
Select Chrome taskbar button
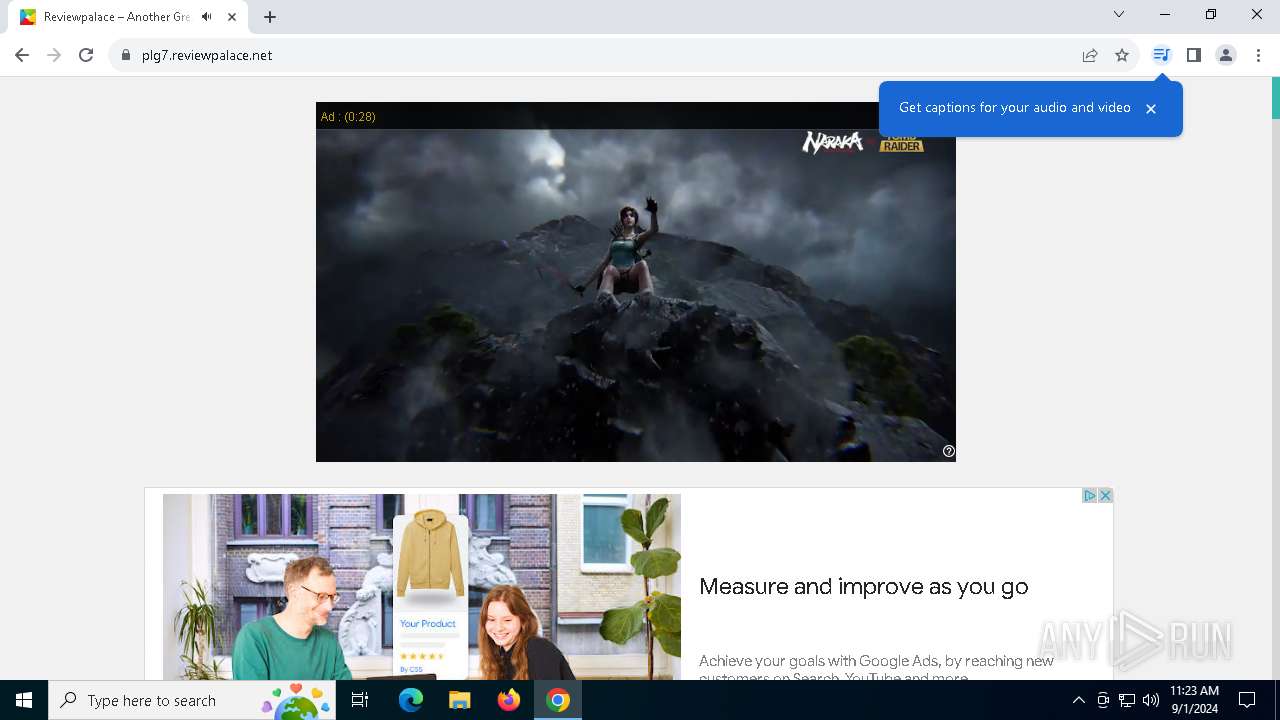click(558, 700)
